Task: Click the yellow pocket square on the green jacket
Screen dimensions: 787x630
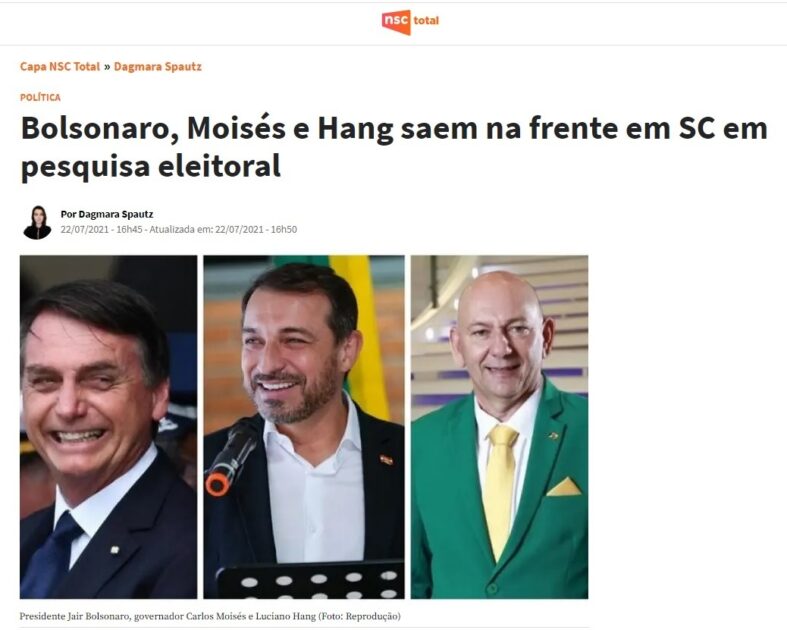Action: click(x=563, y=487)
